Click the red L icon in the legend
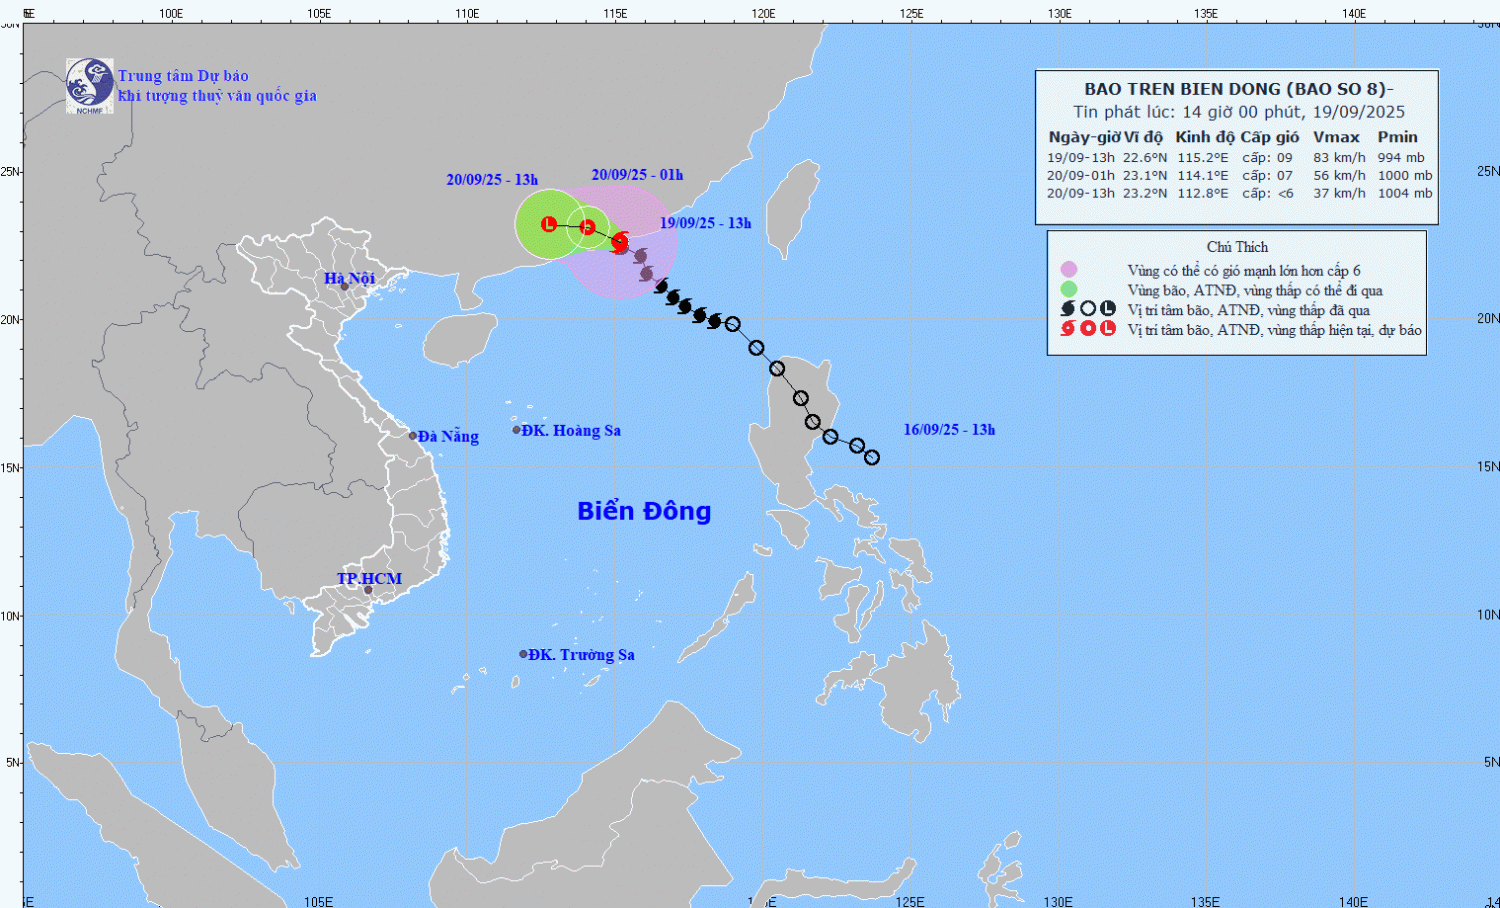1500x908 pixels. click(x=1108, y=329)
